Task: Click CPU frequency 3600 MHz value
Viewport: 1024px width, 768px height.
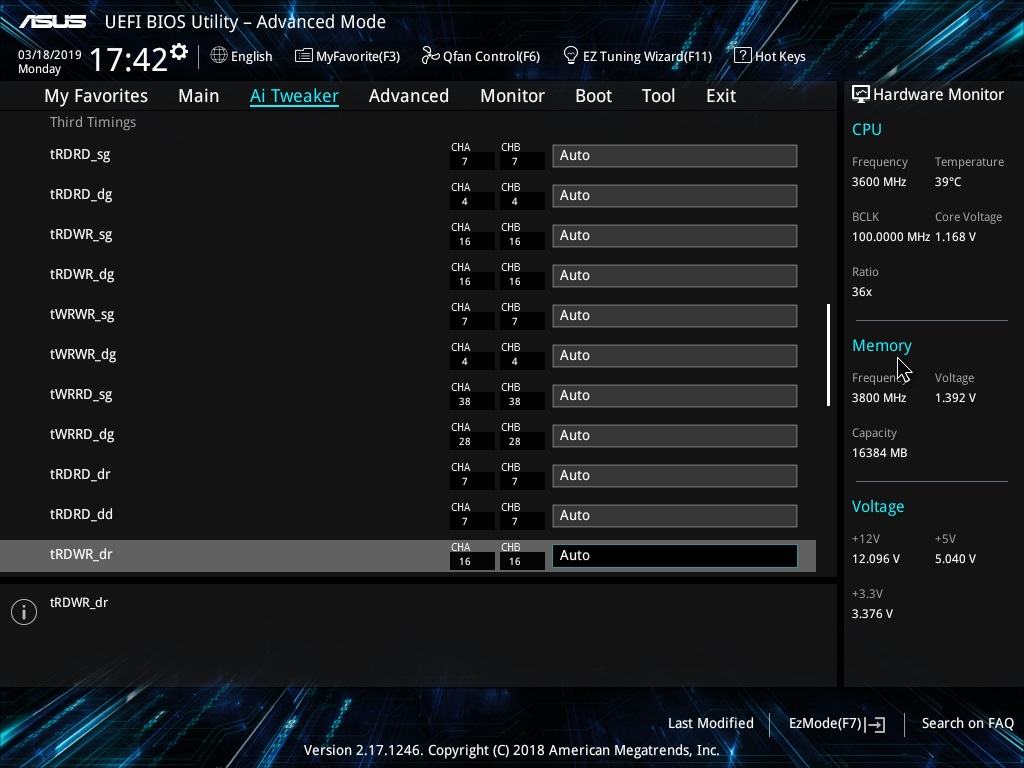Action: [878, 182]
